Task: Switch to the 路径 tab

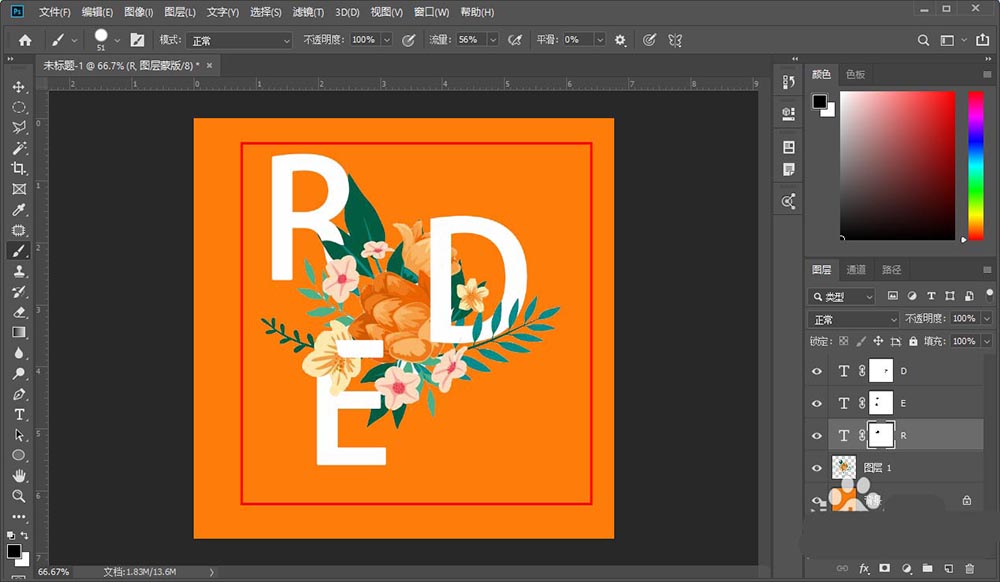Action: (892, 270)
